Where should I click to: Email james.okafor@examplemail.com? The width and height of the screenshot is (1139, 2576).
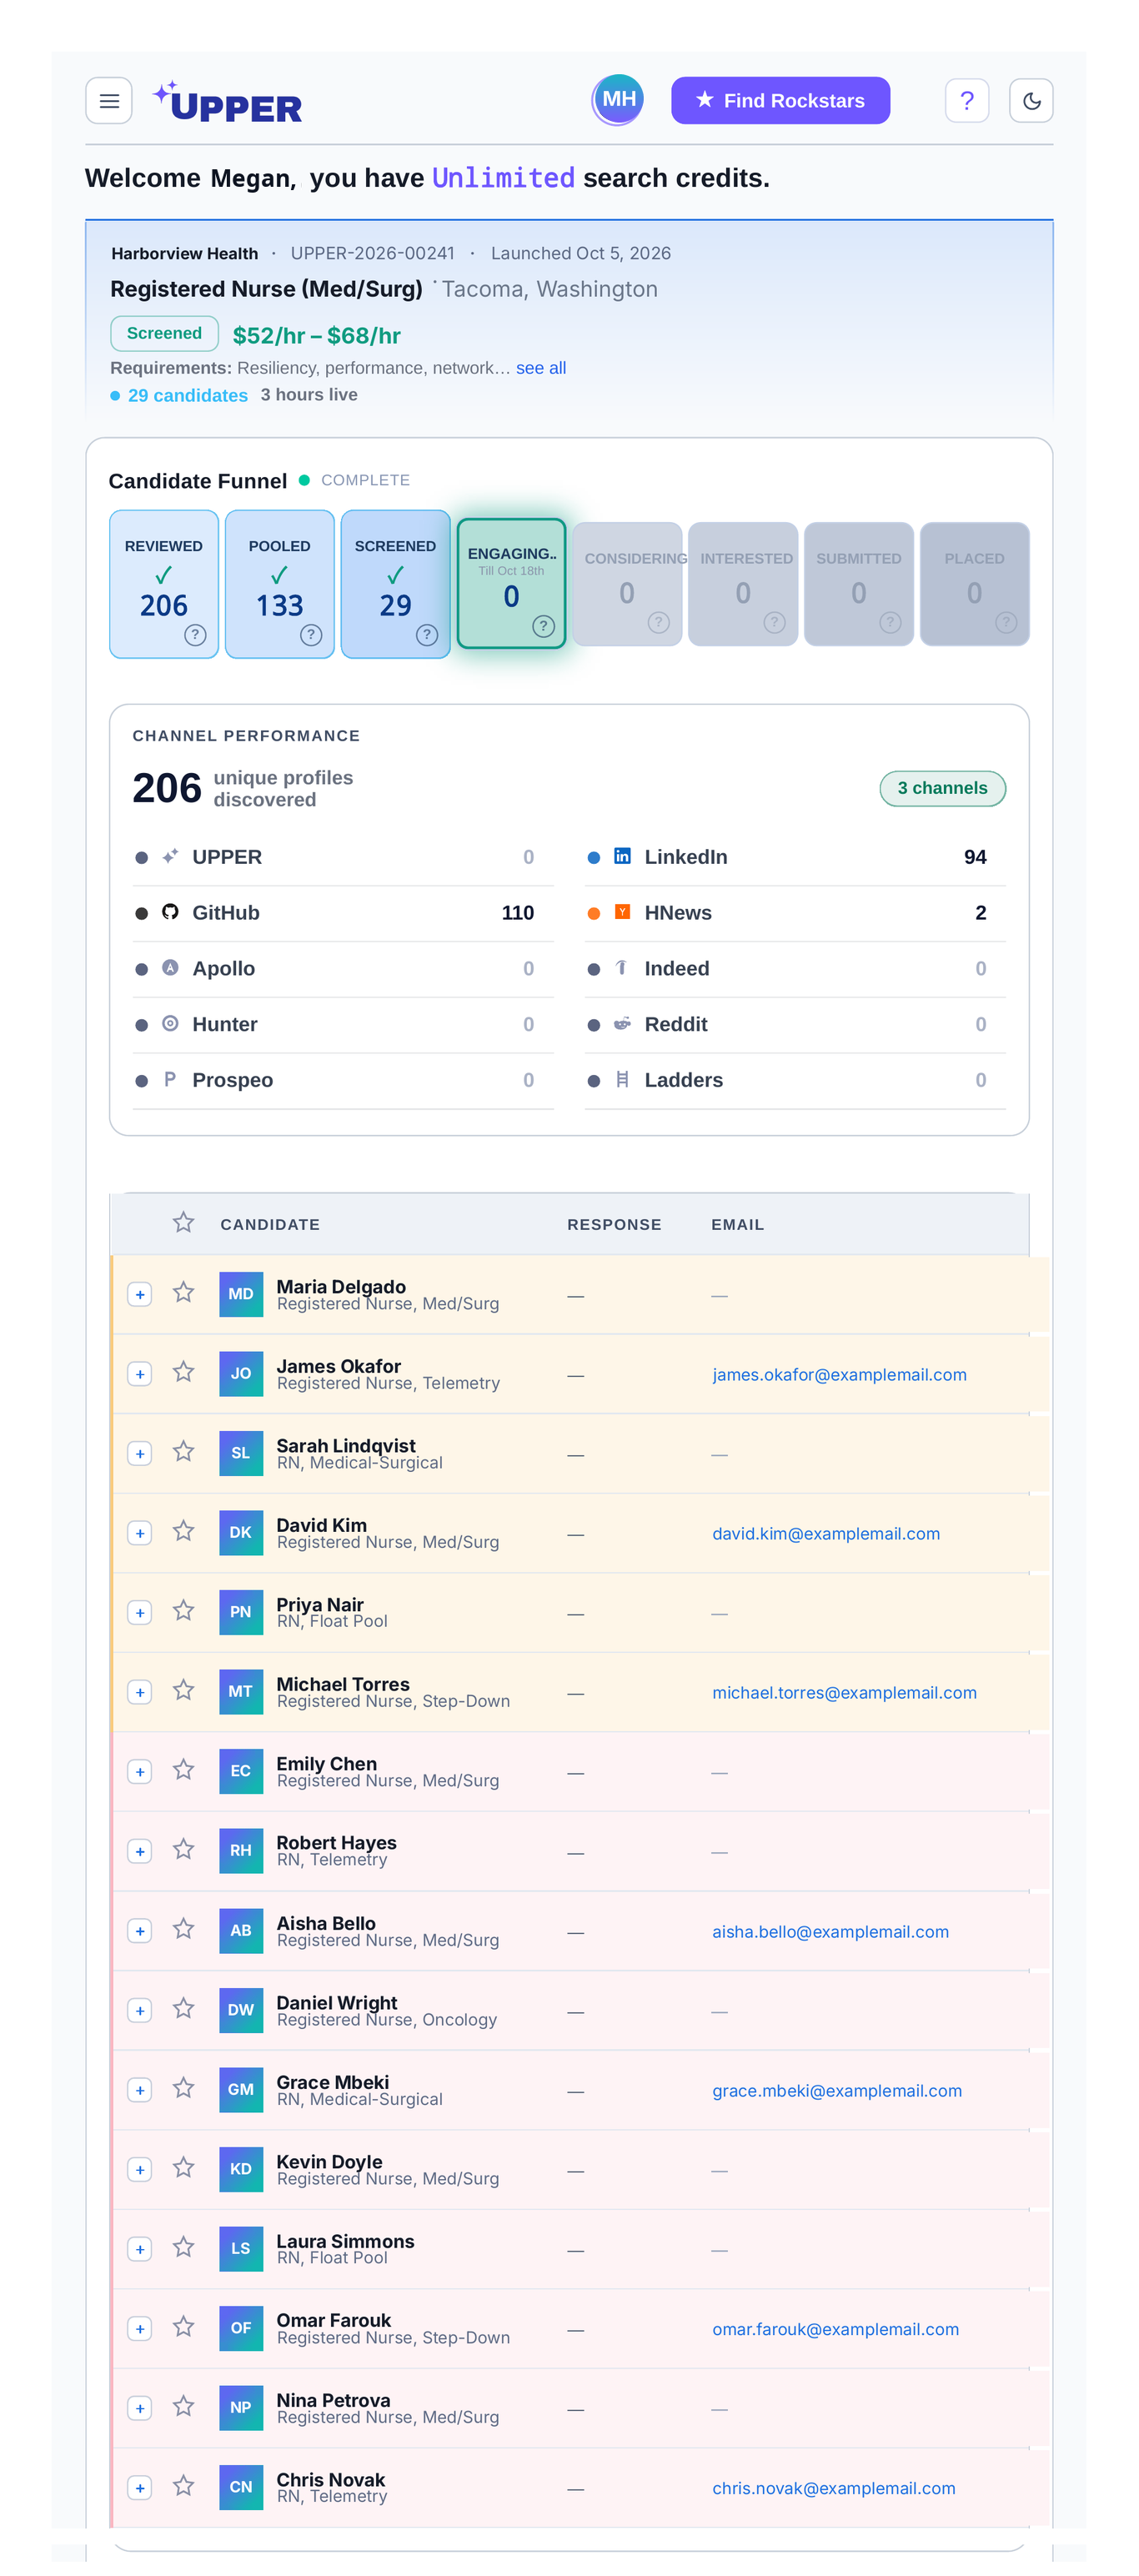coord(839,1375)
